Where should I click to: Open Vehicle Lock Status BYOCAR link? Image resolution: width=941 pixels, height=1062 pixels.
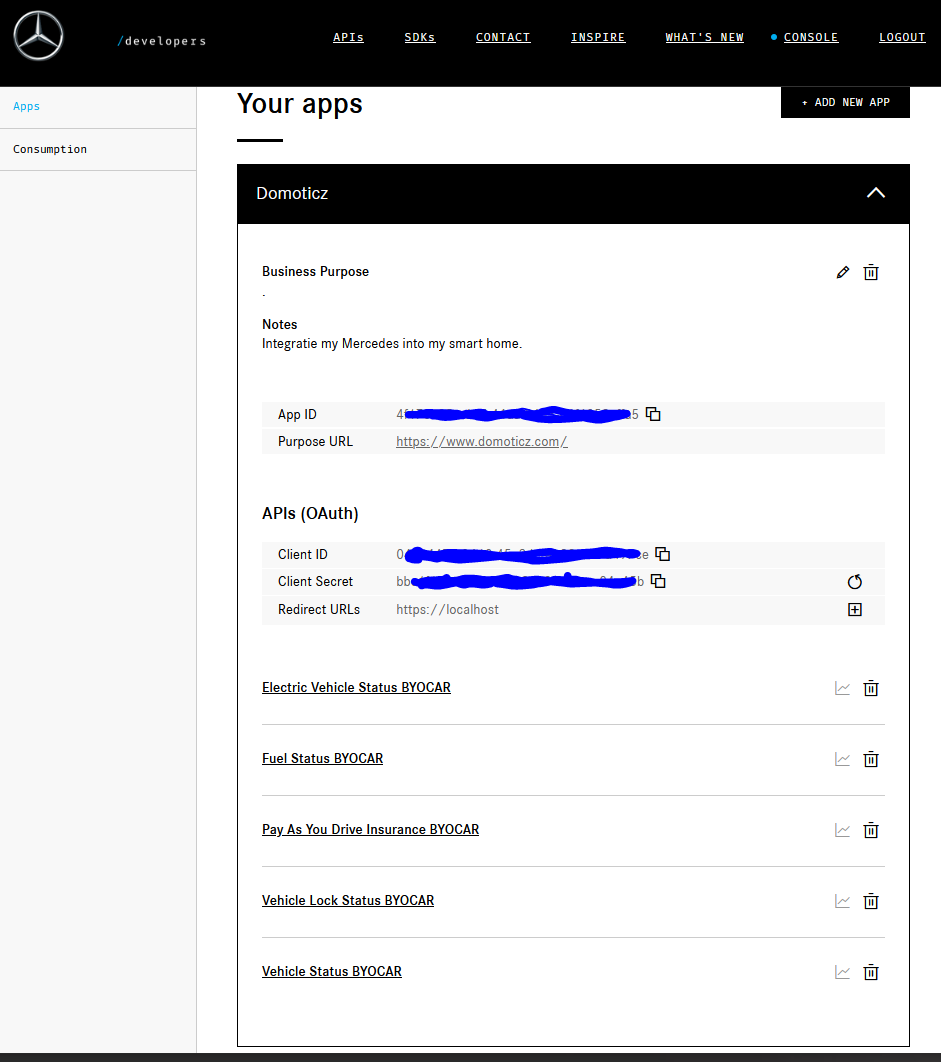[348, 901]
